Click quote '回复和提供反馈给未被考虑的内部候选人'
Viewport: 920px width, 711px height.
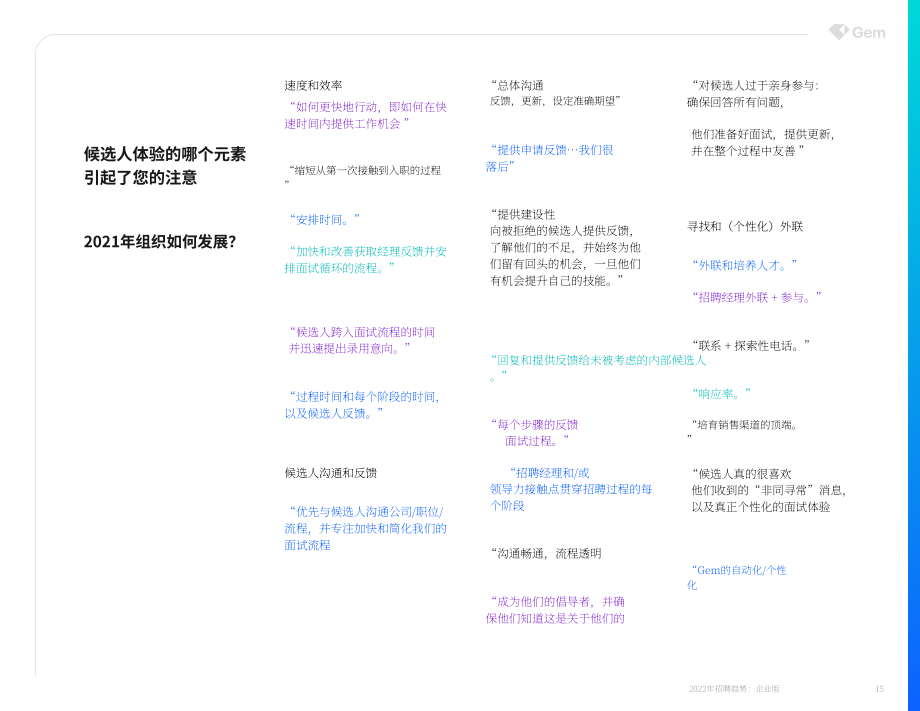(597, 368)
